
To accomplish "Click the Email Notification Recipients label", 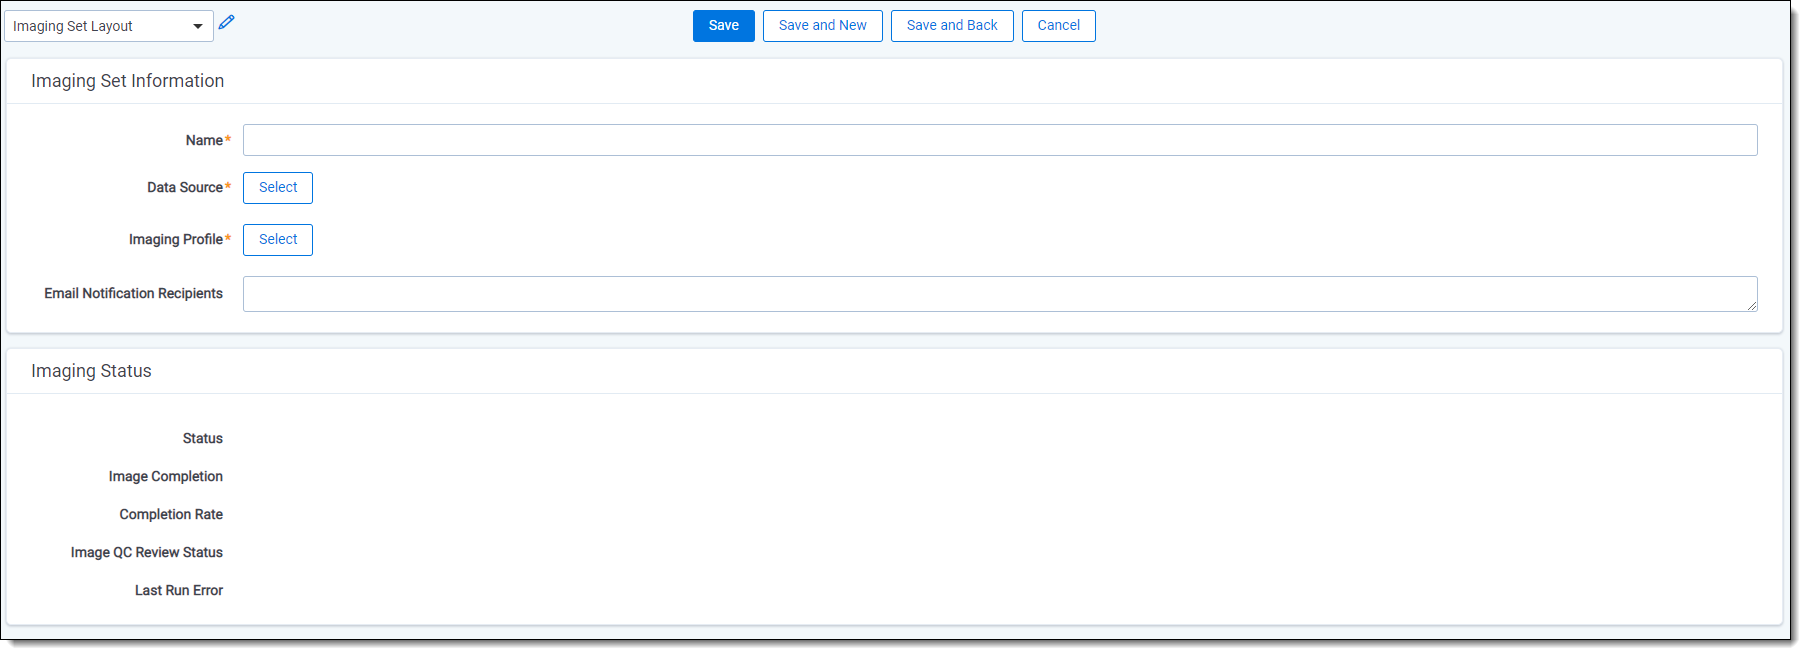I will point(133,294).
